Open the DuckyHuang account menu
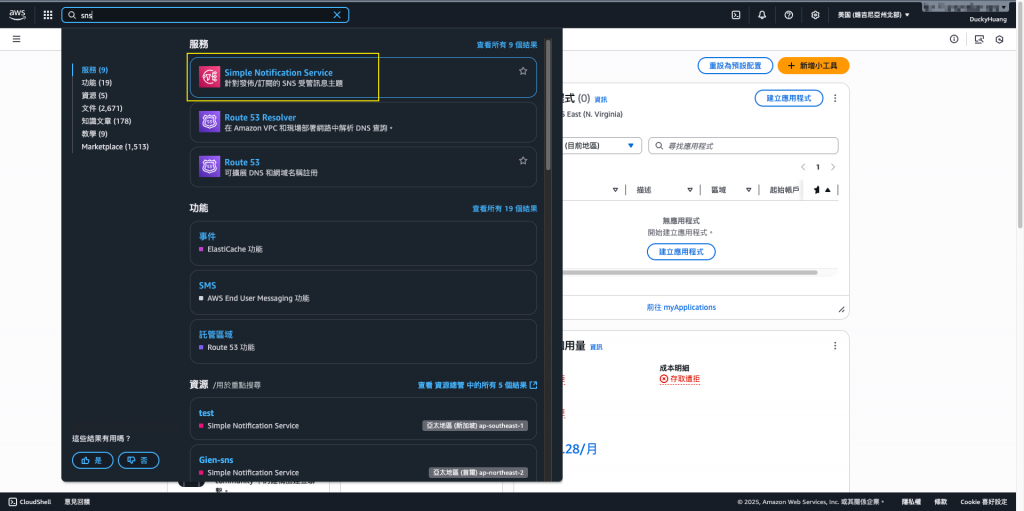The image size is (1024, 511). (x=987, y=20)
